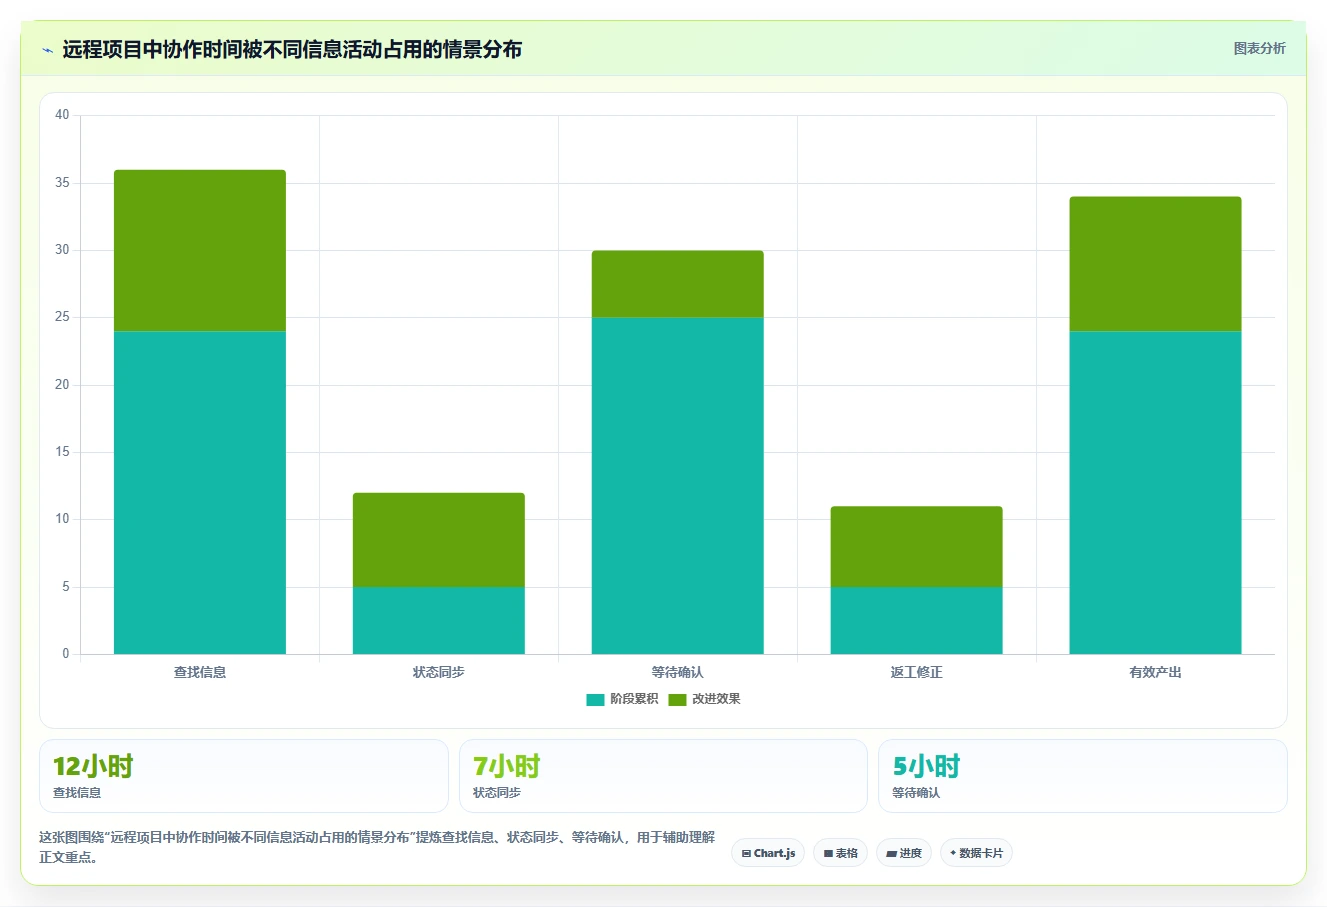Image resolution: width=1327 pixels, height=907 pixels.
Task: Select the teal bar segment for 等待确认
Action: tap(678, 486)
